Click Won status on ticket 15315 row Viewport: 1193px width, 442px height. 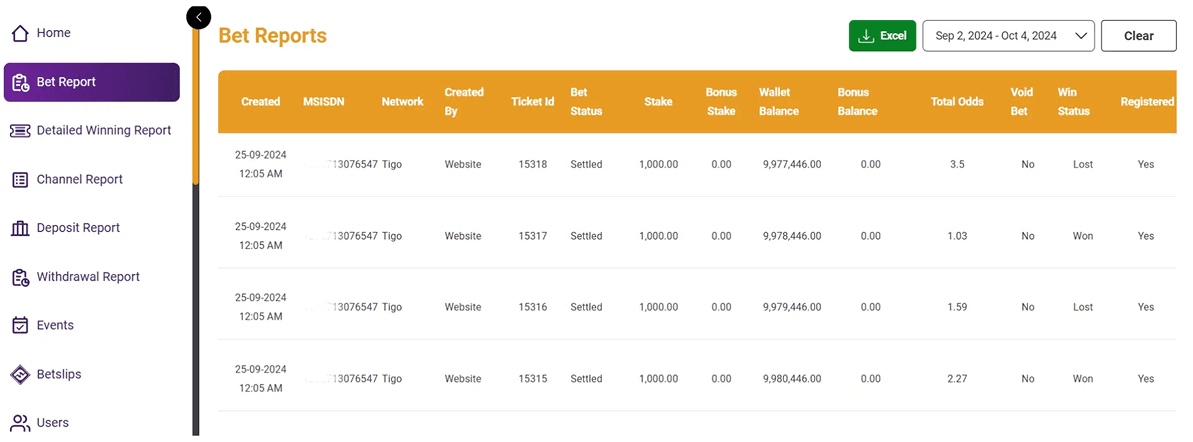tap(1083, 379)
